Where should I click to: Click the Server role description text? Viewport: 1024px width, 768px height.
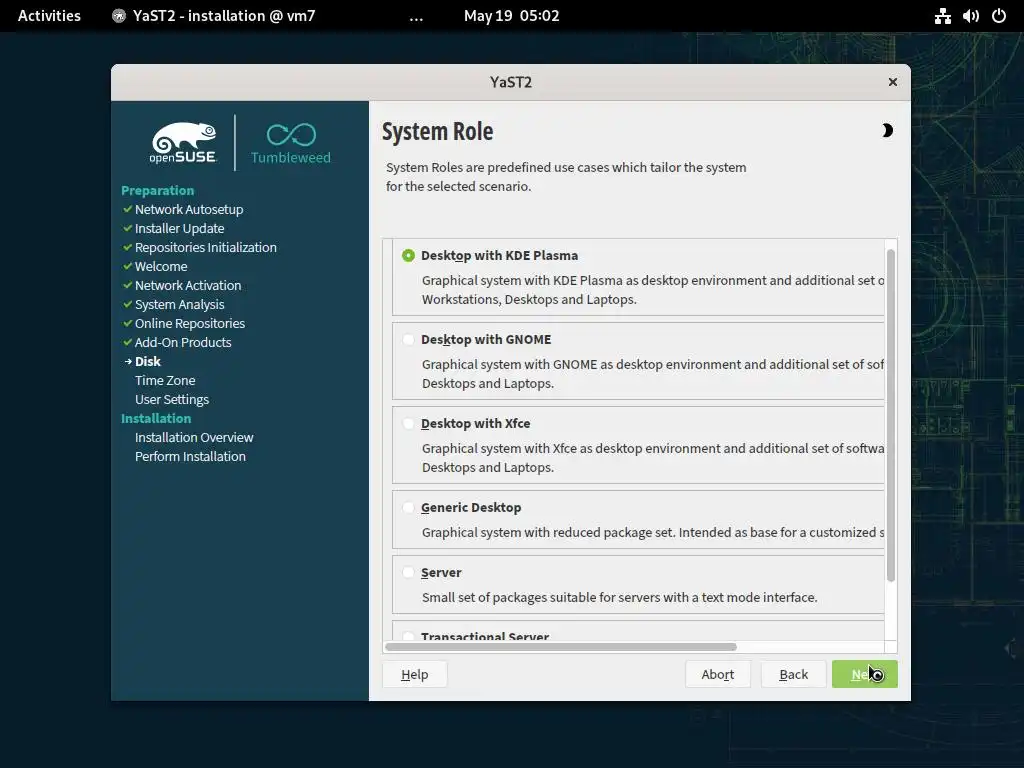[620, 598]
